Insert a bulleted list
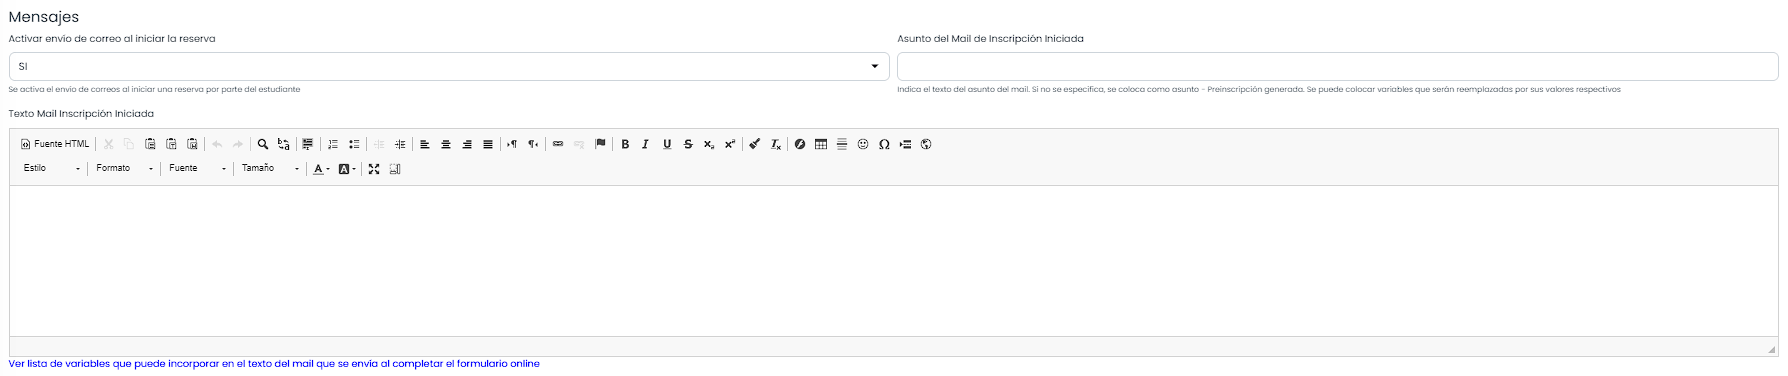 pos(354,144)
